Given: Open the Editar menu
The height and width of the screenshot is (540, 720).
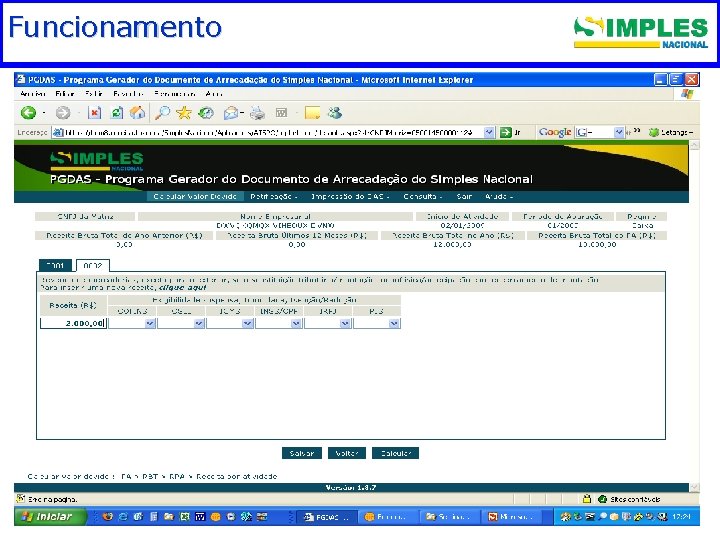Looking at the screenshot, I should click(x=65, y=94).
